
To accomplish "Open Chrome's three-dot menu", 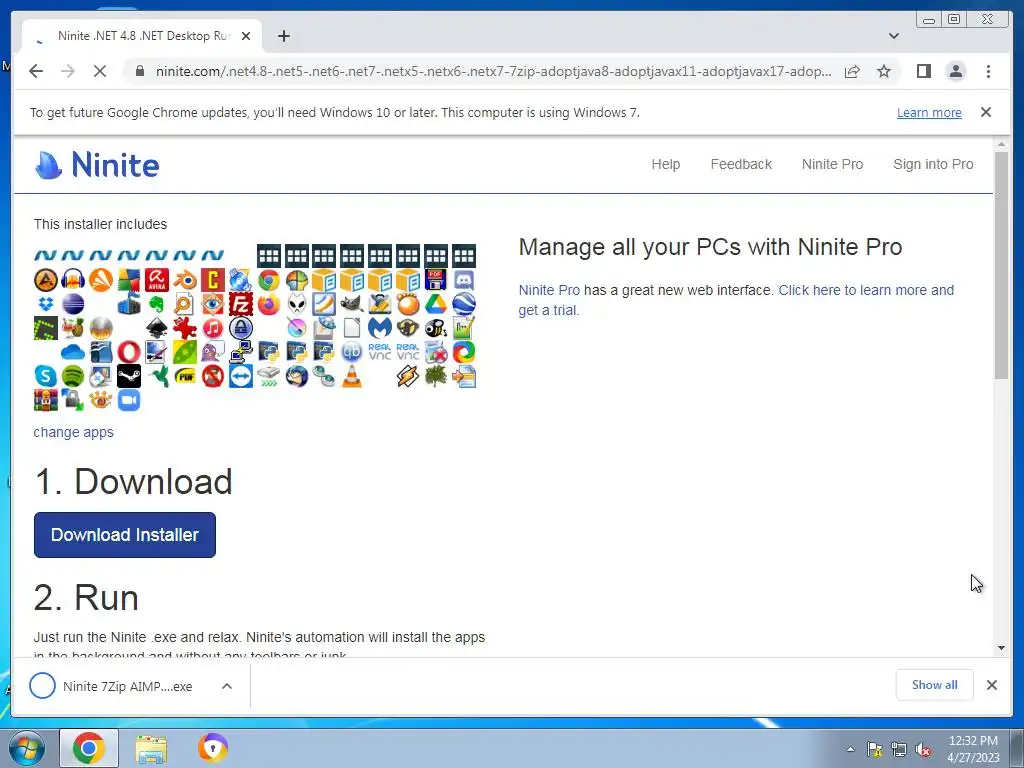I will click(988, 71).
